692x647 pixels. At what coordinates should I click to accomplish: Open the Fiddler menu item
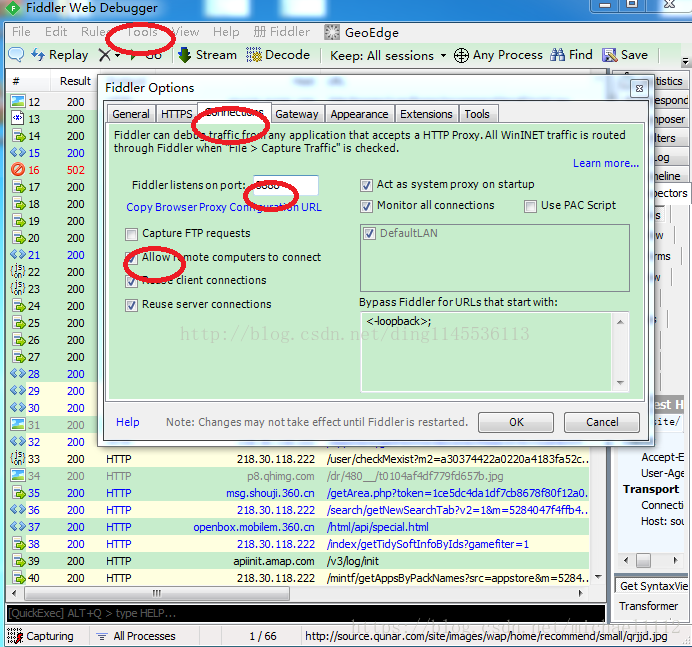pyautogui.click(x=282, y=32)
